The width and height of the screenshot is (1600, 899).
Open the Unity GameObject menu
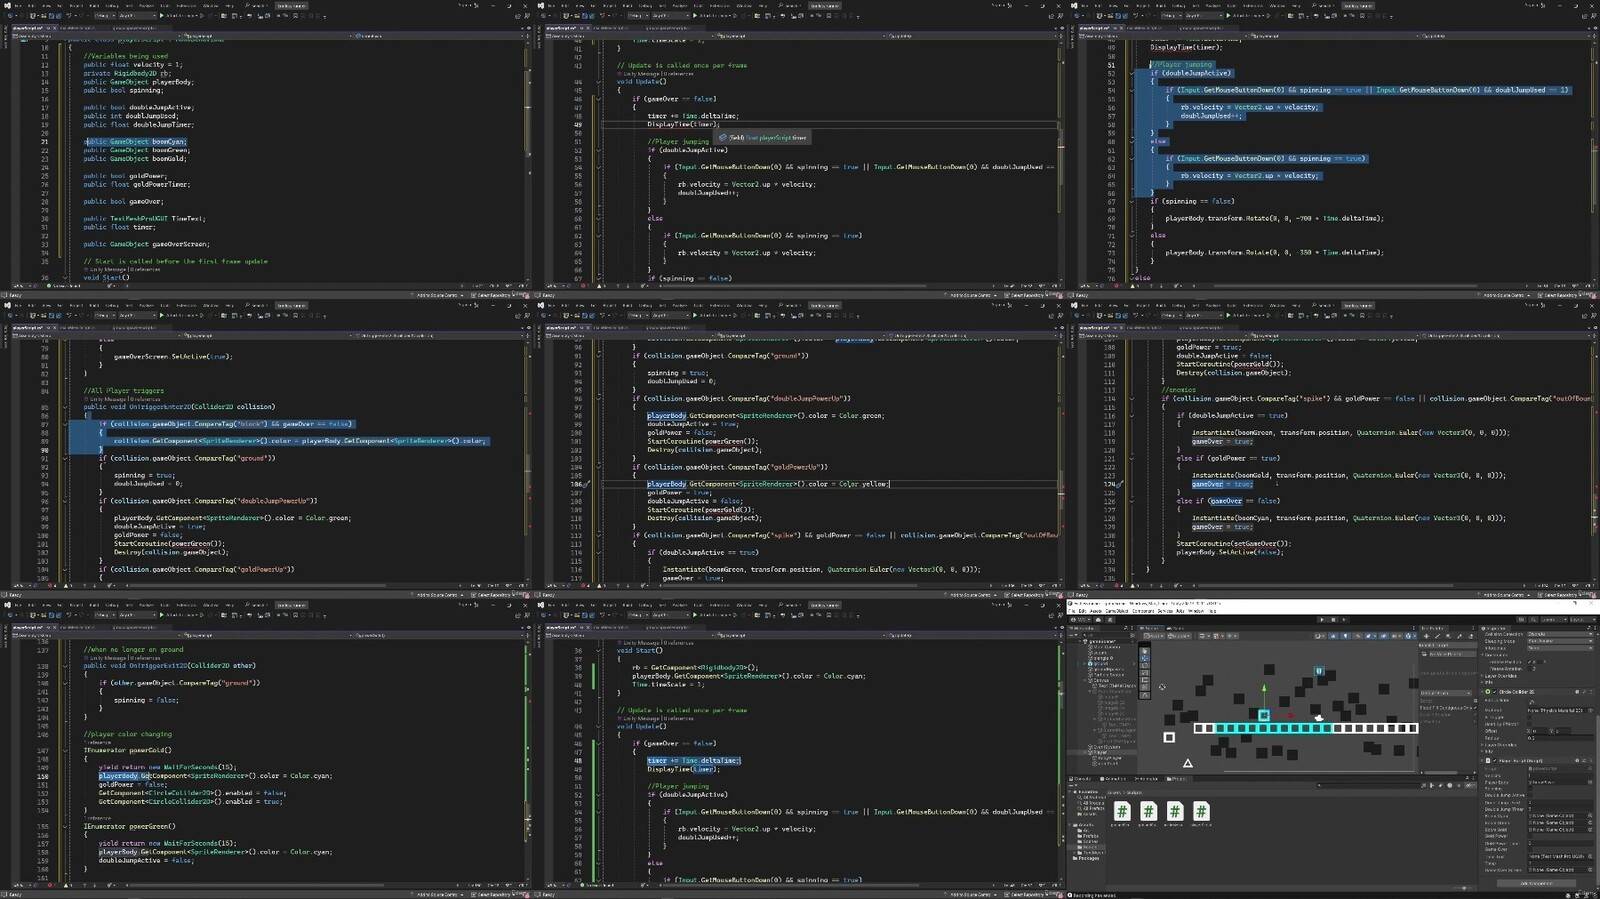pos(1117,611)
